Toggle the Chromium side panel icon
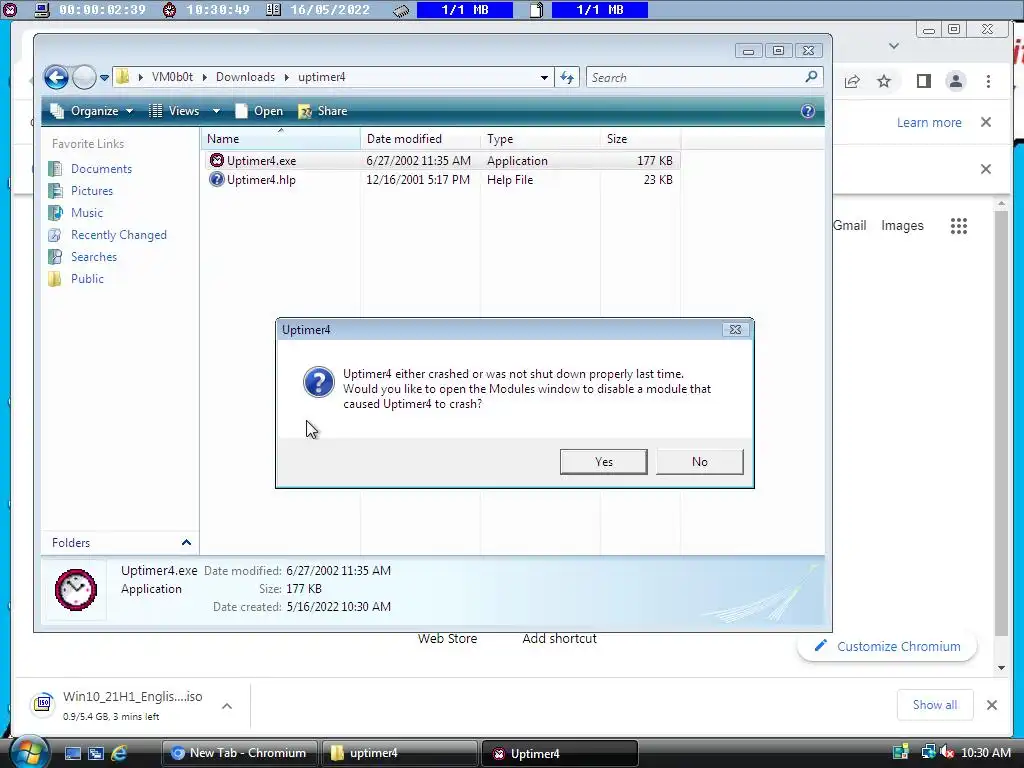 point(923,81)
